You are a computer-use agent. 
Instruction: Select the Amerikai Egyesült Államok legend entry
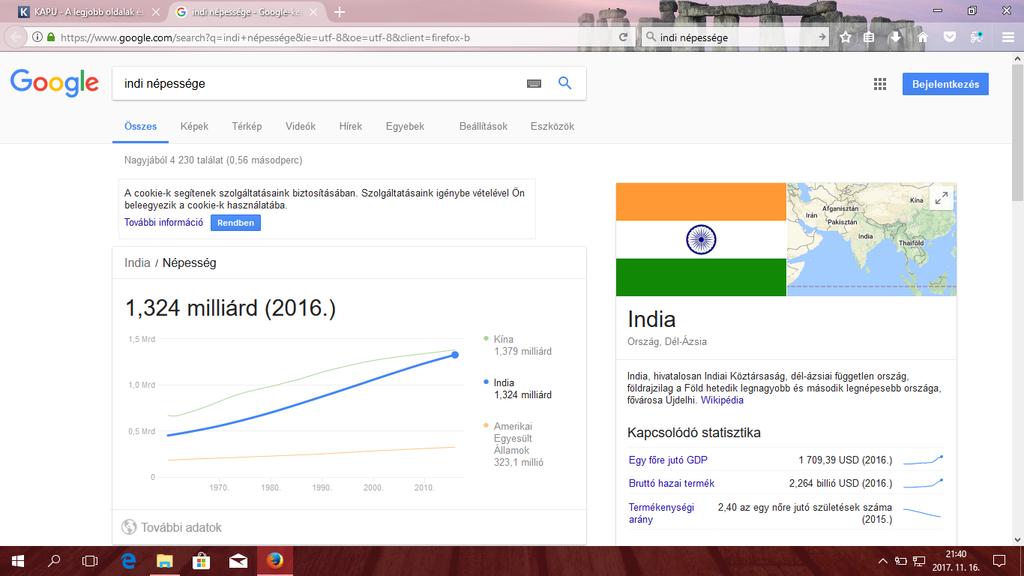515,444
